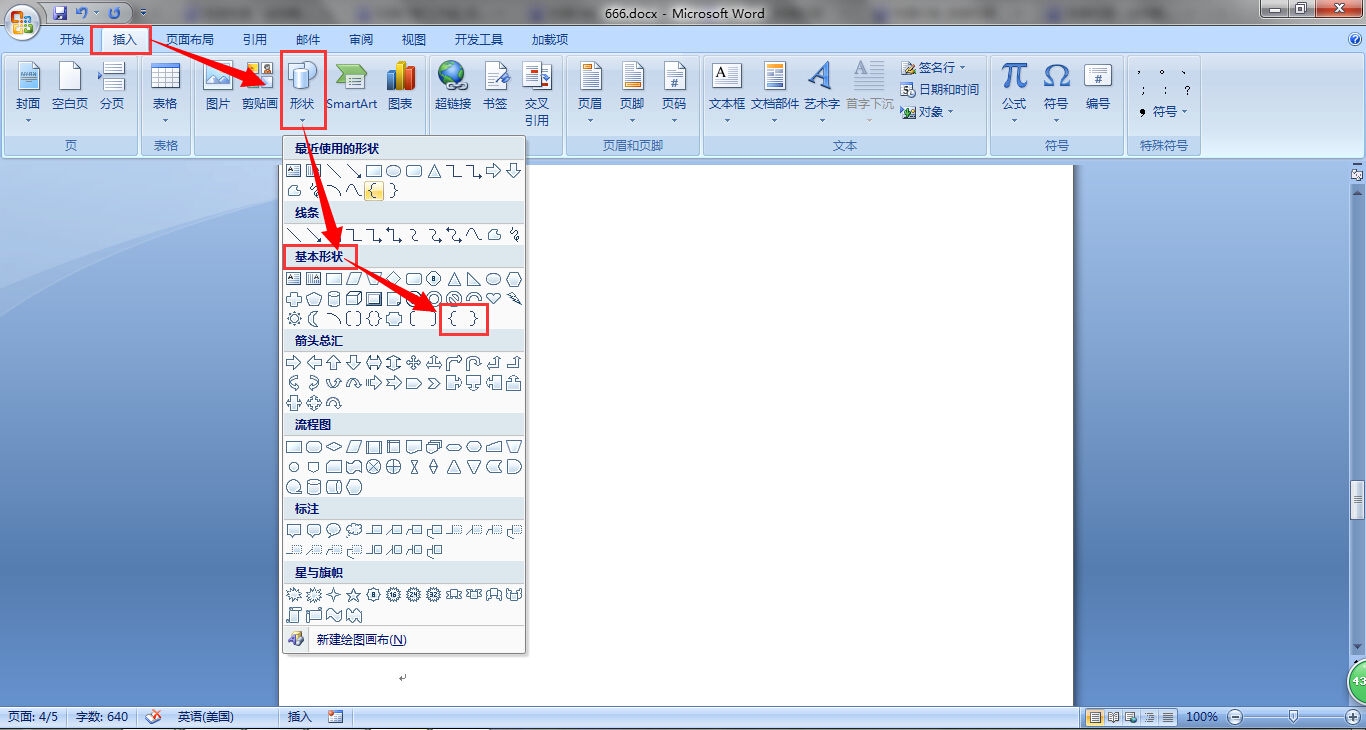
Task: Choose the quad arrow in block arrows
Action: 414,363
